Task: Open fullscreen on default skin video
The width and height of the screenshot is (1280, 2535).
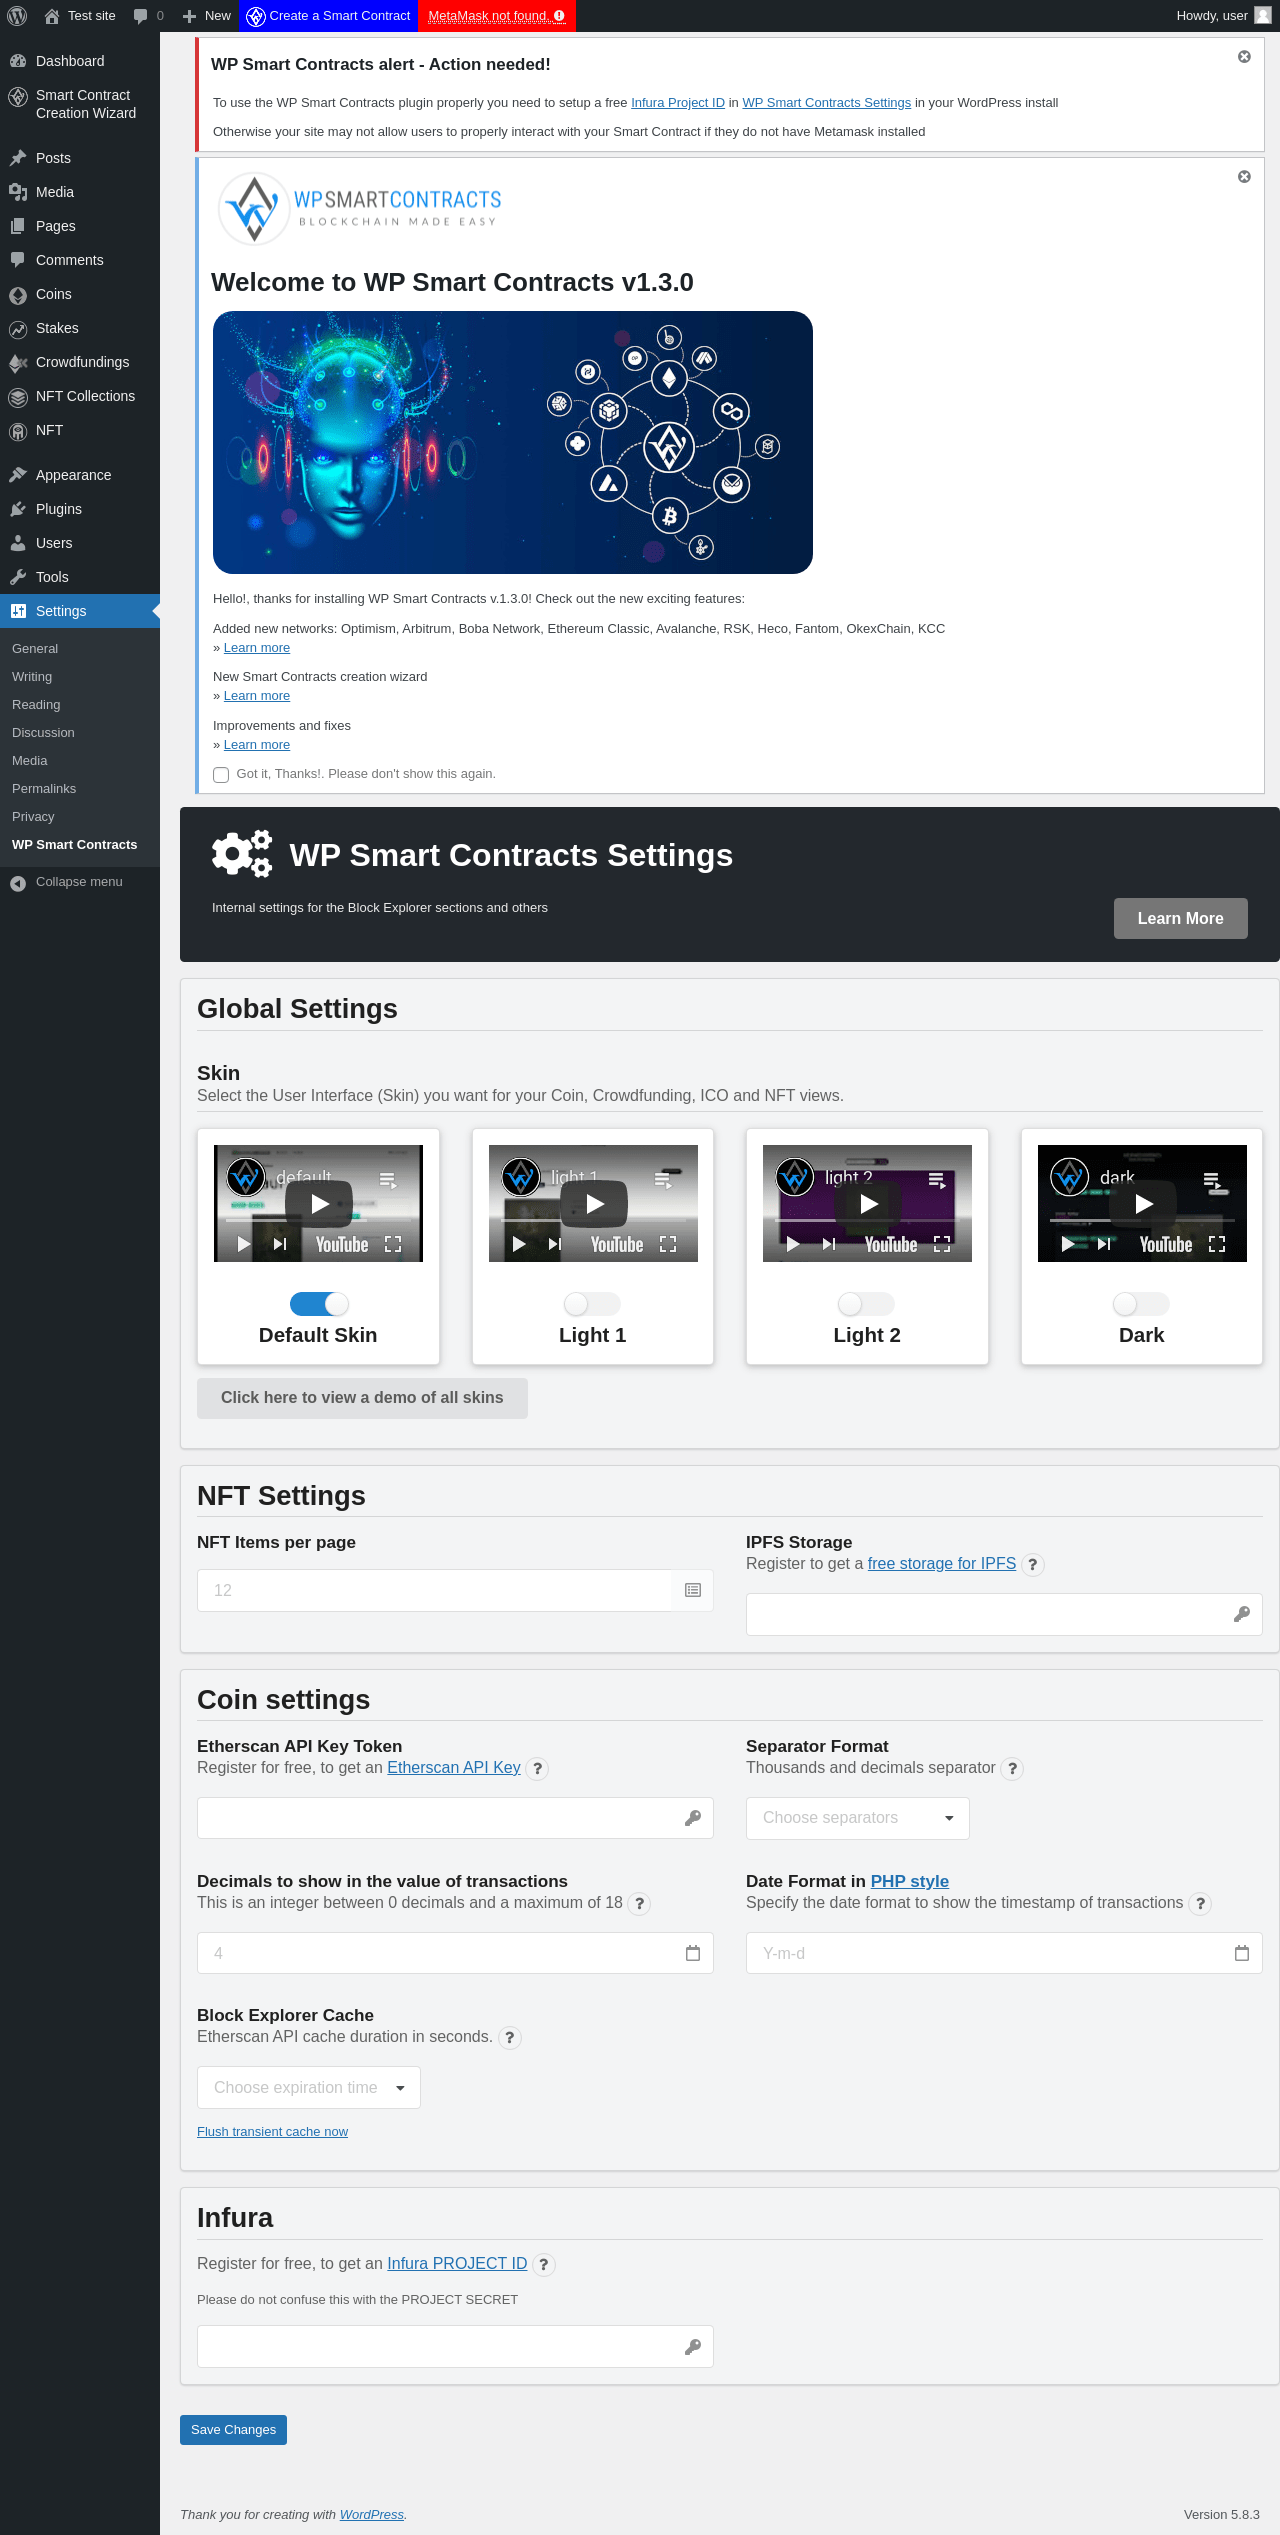Action: click(x=393, y=1244)
